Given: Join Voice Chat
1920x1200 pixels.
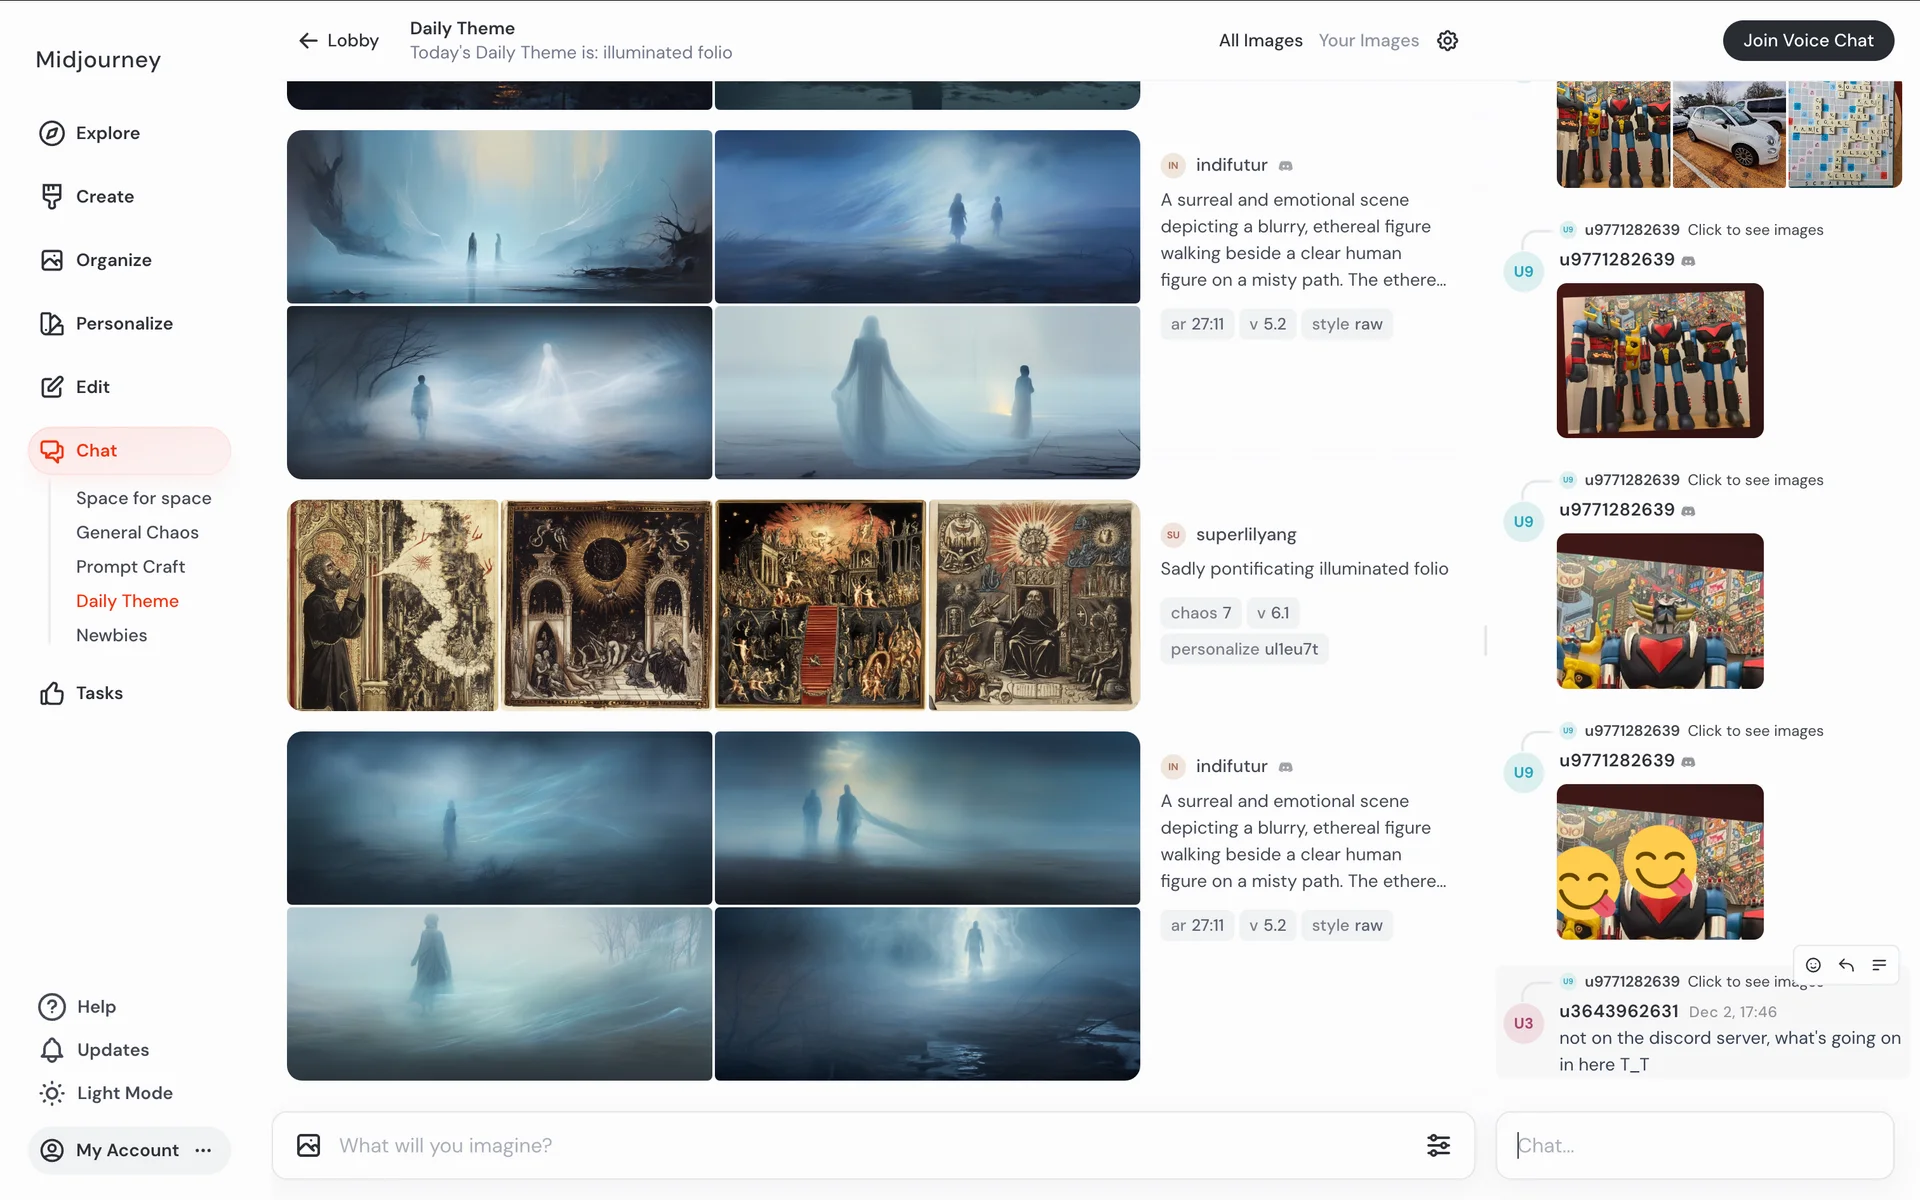Looking at the screenshot, I should pos(1807,41).
